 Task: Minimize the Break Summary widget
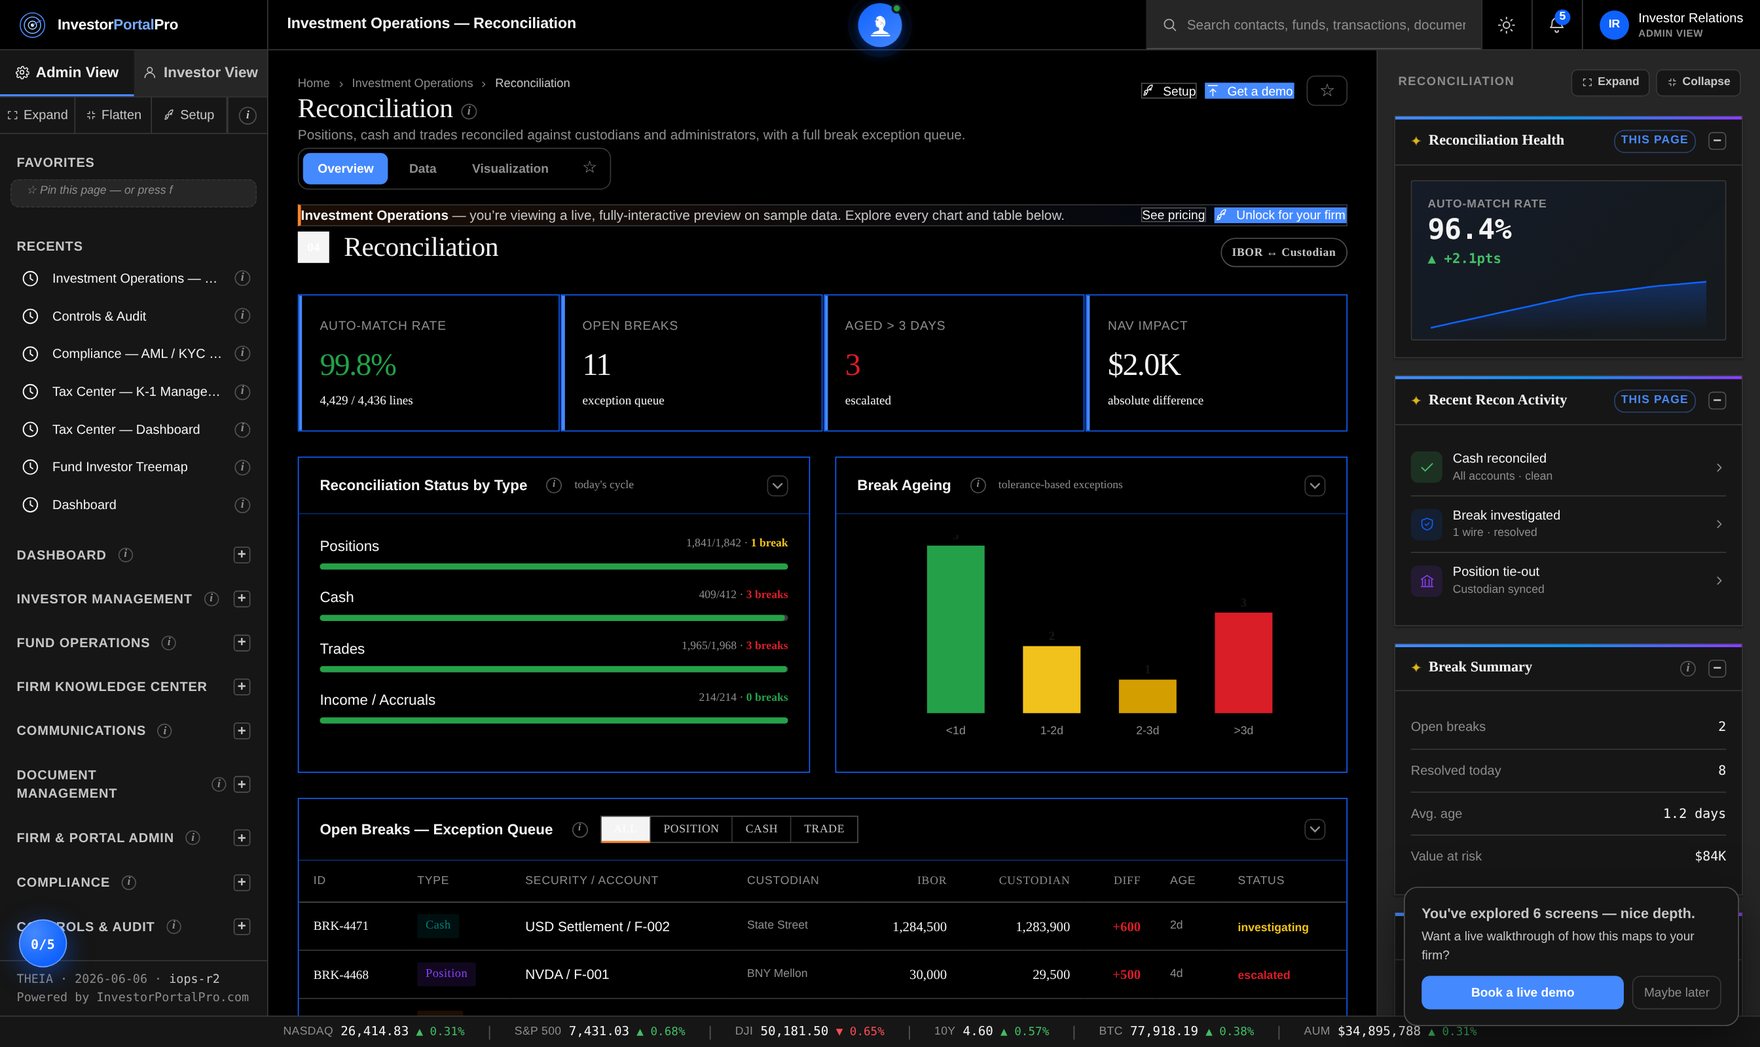(x=1717, y=668)
